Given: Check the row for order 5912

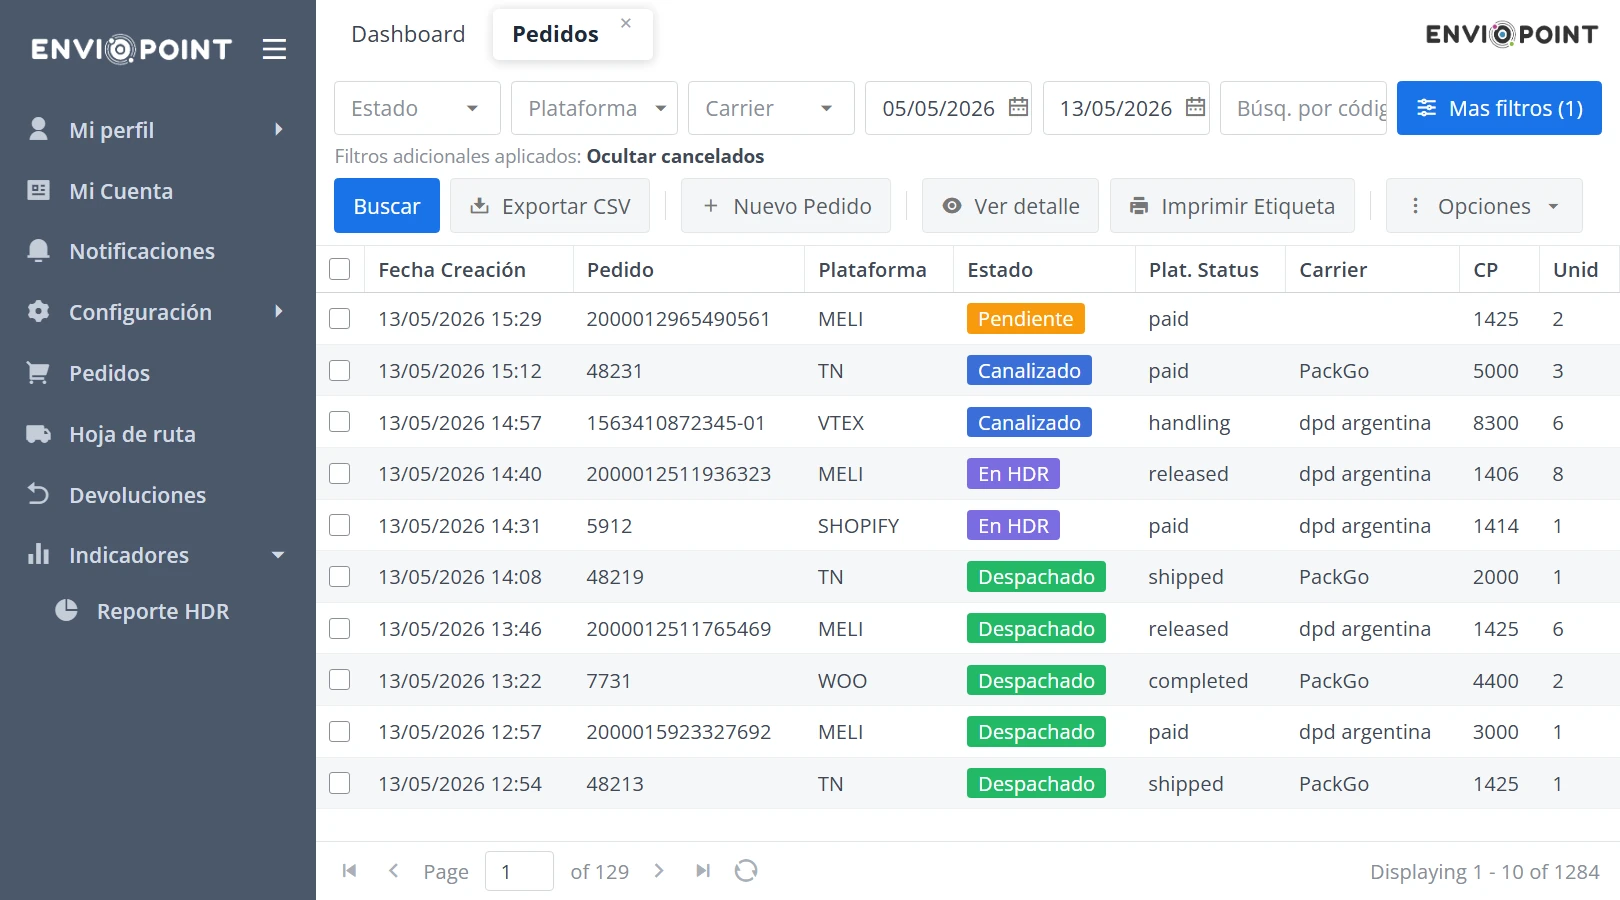Looking at the screenshot, I should (x=340, y=525).
